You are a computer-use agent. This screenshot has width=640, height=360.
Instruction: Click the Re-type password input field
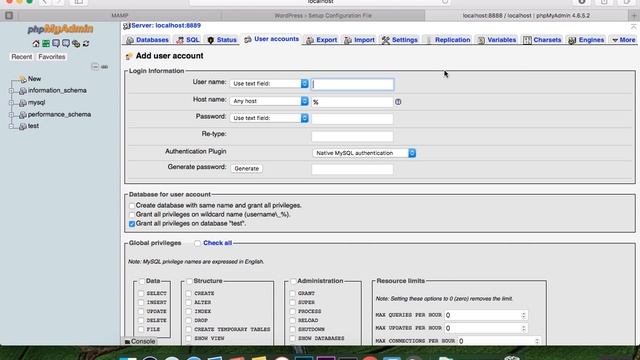352,136
